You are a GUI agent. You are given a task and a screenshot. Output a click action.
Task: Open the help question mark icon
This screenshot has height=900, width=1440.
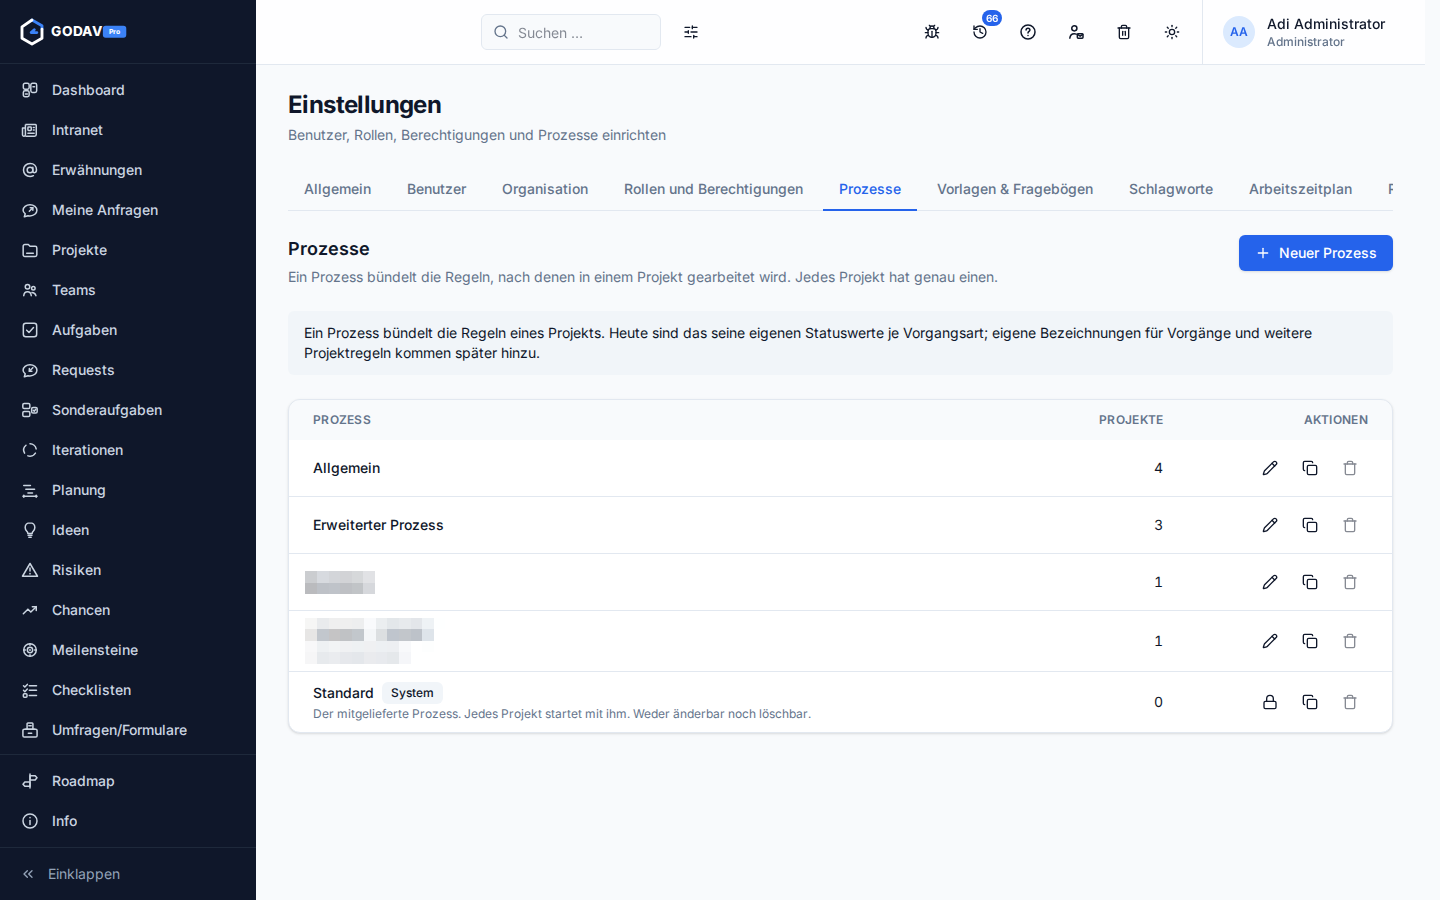tap(1028, 32)
